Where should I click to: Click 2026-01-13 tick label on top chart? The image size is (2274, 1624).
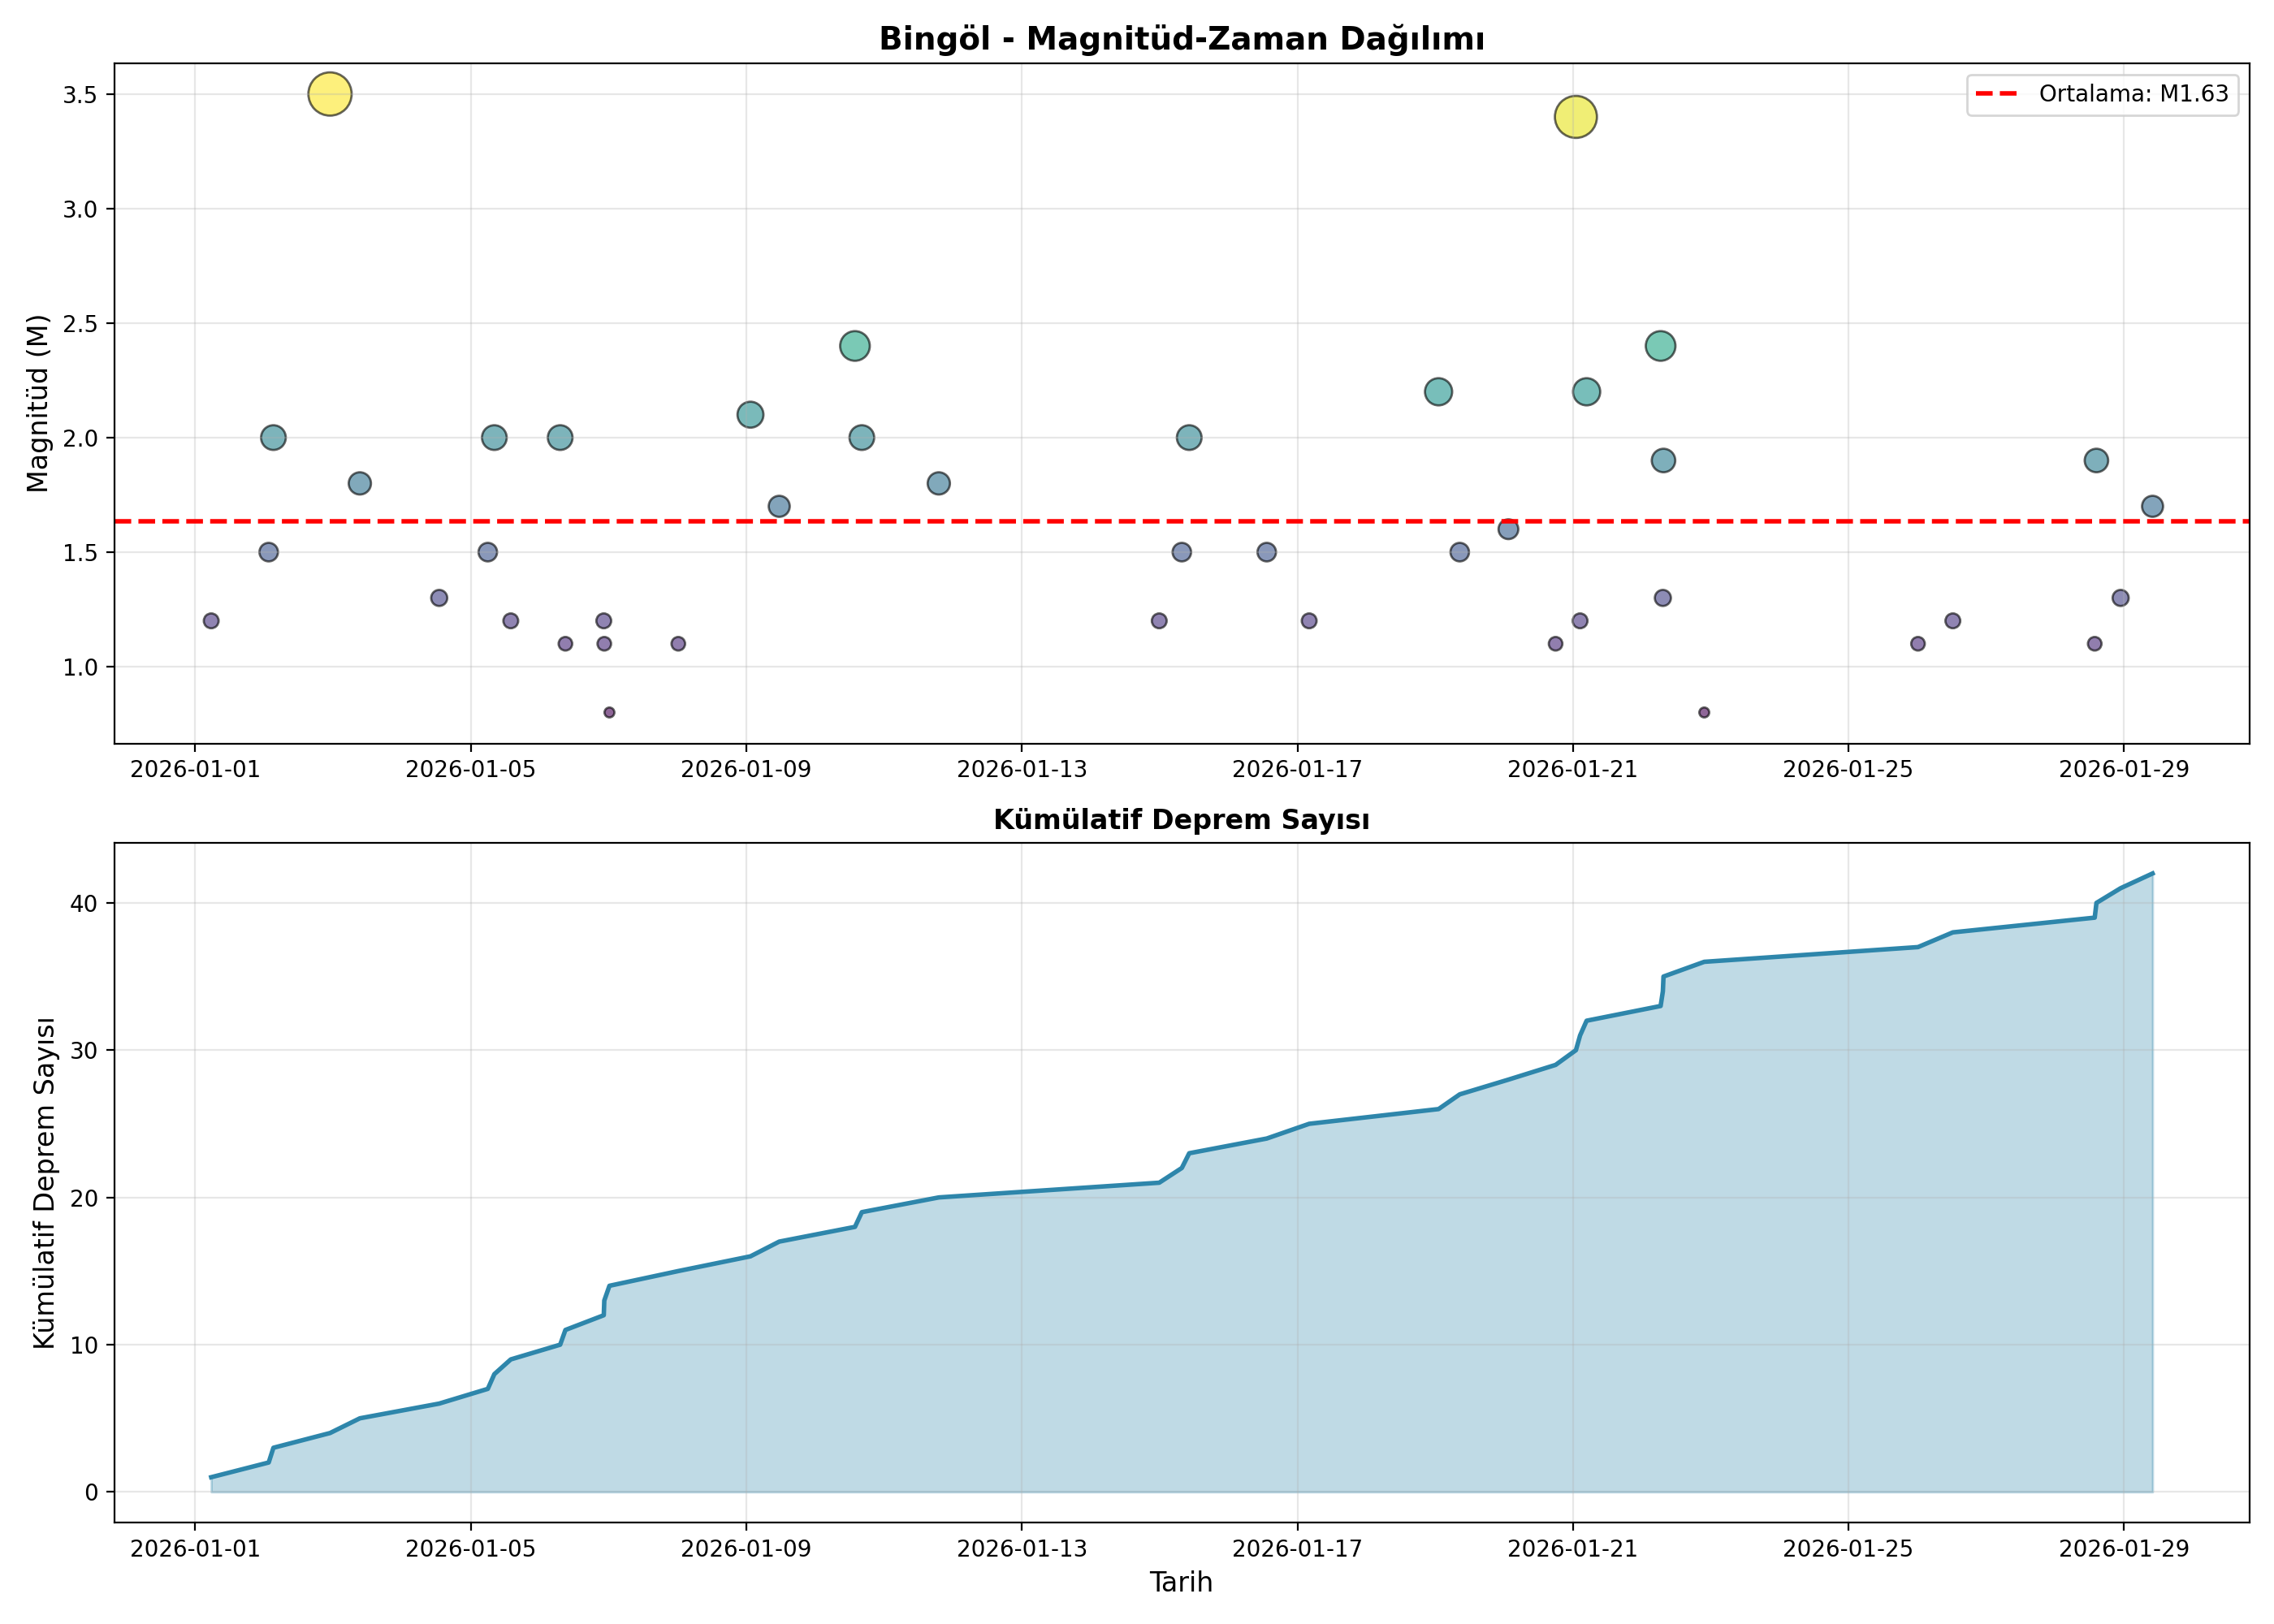(x=1021, y=769)
